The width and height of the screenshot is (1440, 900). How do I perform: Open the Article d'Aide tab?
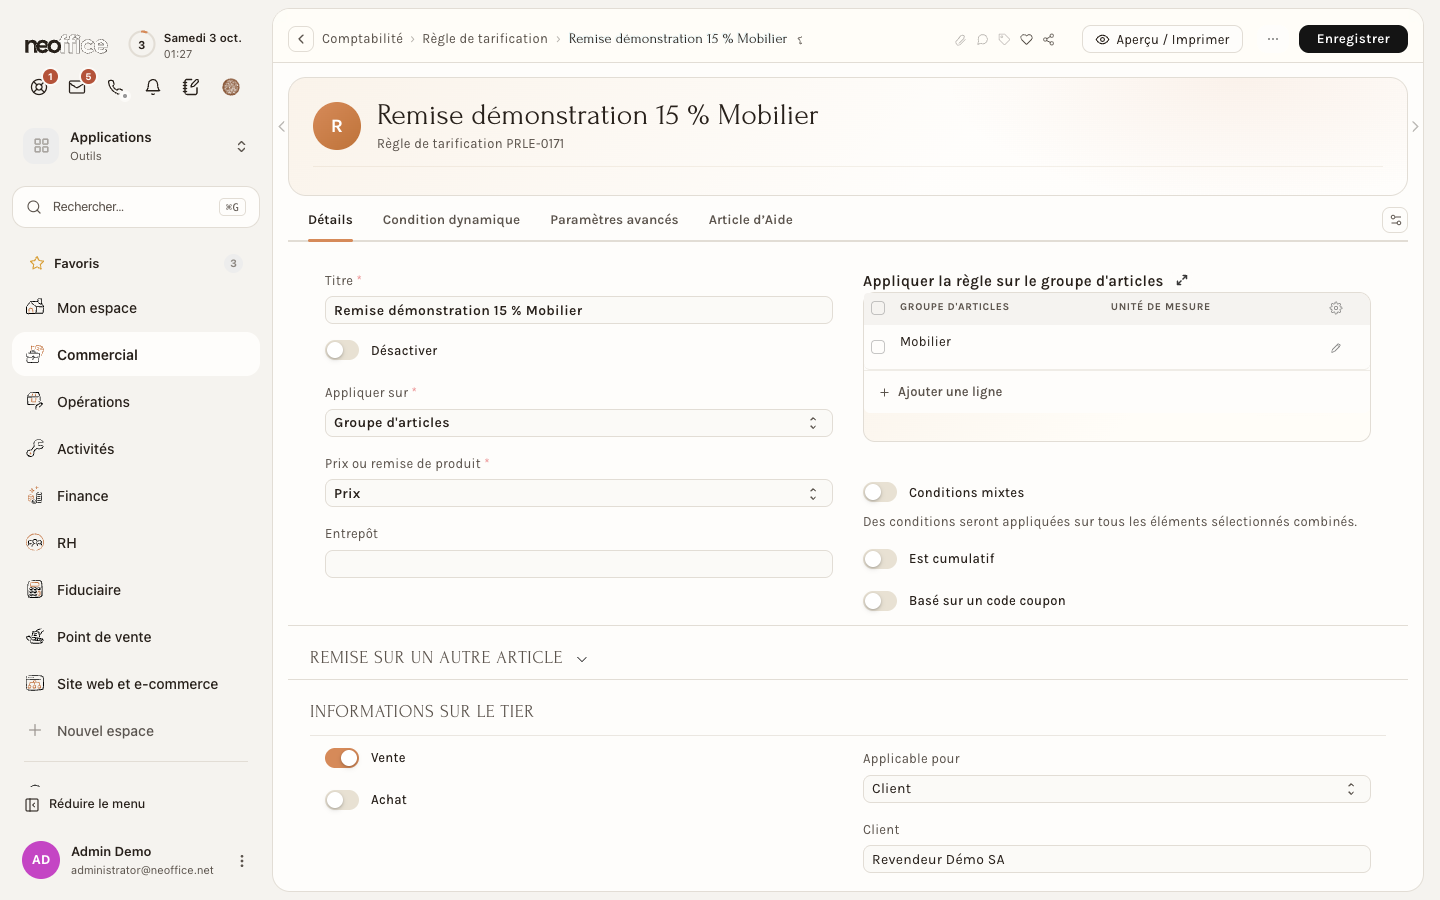751,220
